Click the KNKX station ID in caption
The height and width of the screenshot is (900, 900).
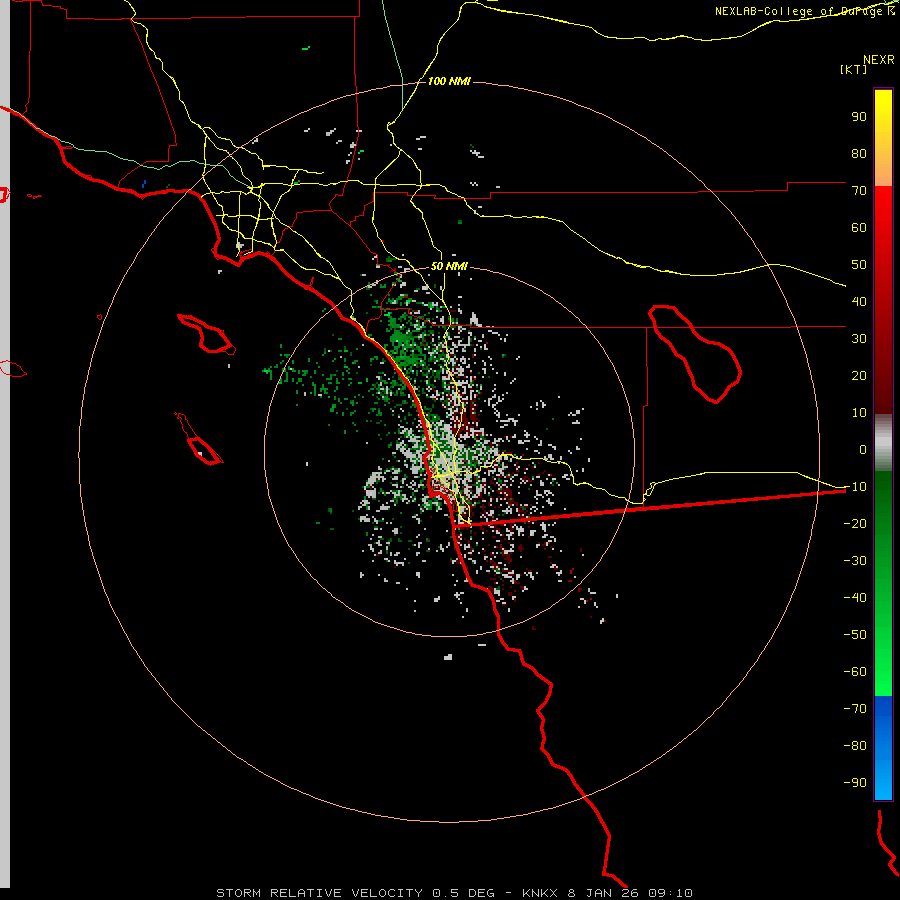(541, 893)
